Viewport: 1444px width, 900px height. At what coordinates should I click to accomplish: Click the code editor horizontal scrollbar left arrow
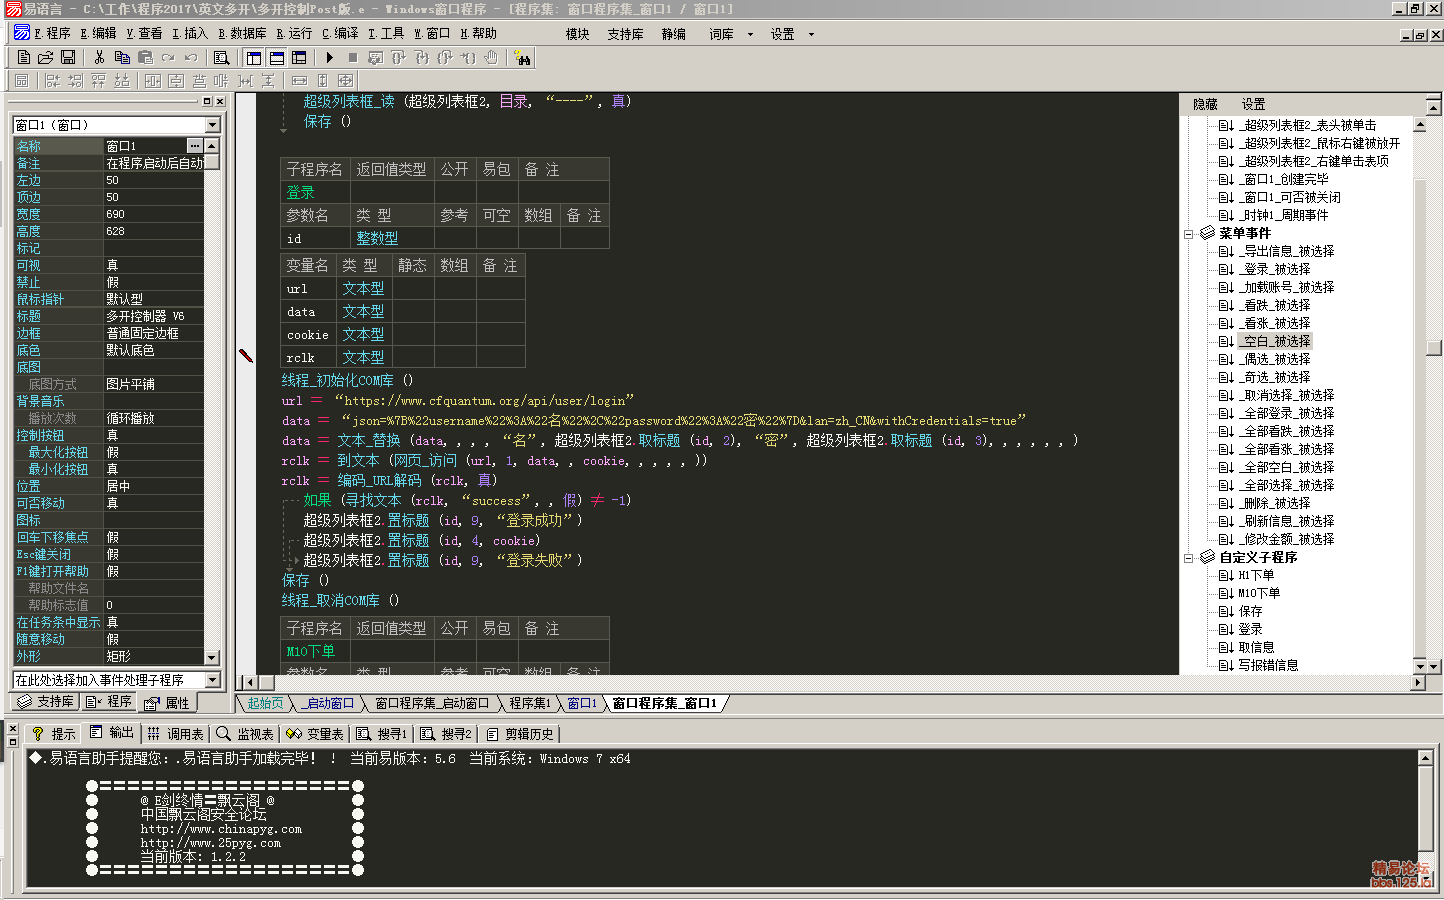point(251,682)
